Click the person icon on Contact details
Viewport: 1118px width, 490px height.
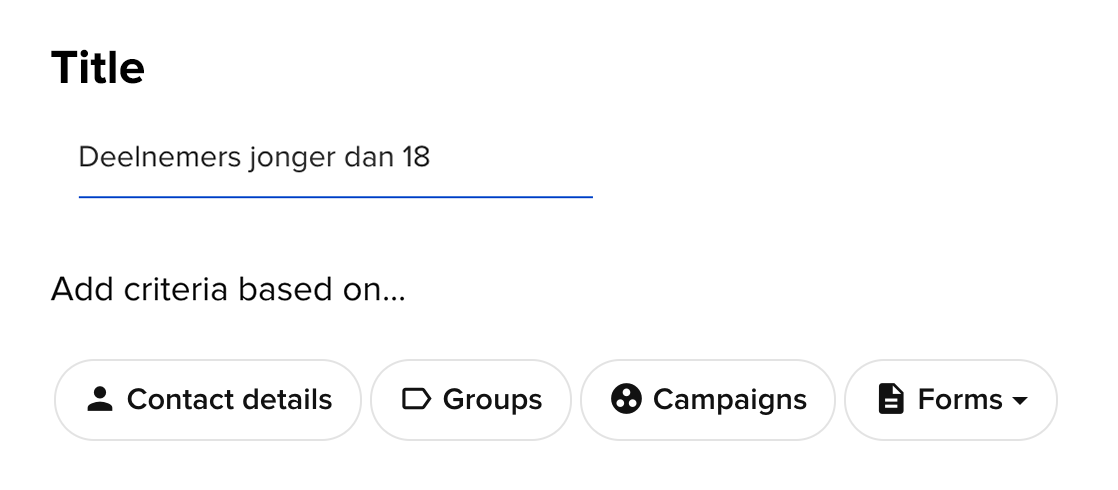tap(98, 400)
